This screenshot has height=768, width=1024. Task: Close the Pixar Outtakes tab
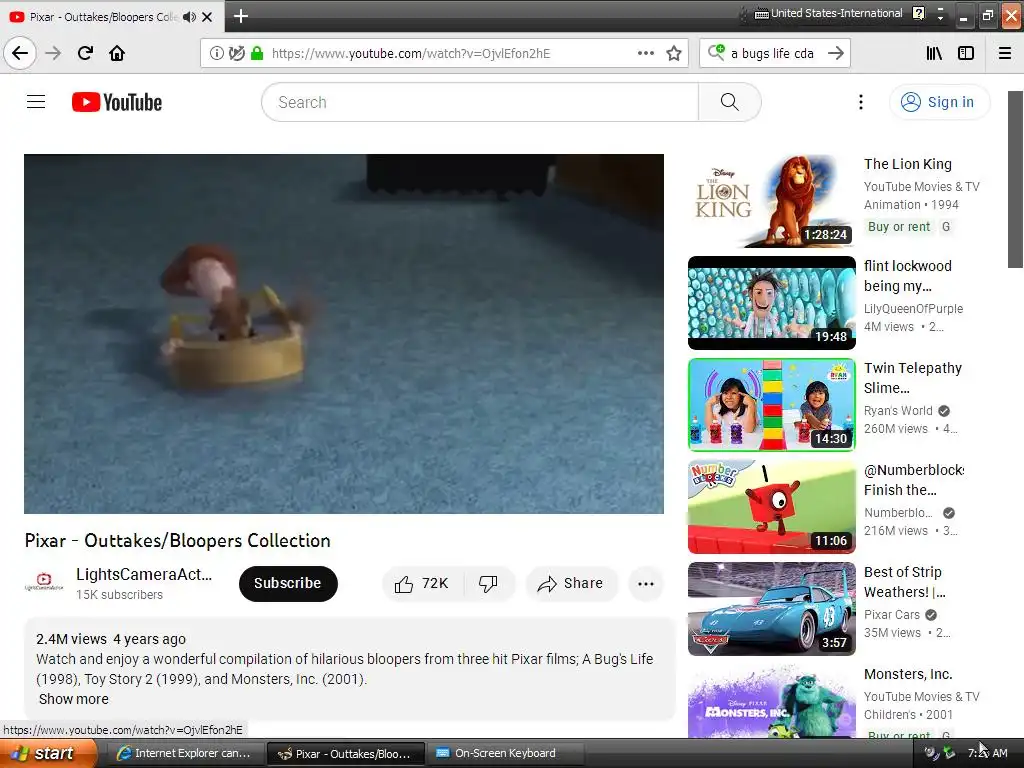pyautogui.click(x=207, y=17)
